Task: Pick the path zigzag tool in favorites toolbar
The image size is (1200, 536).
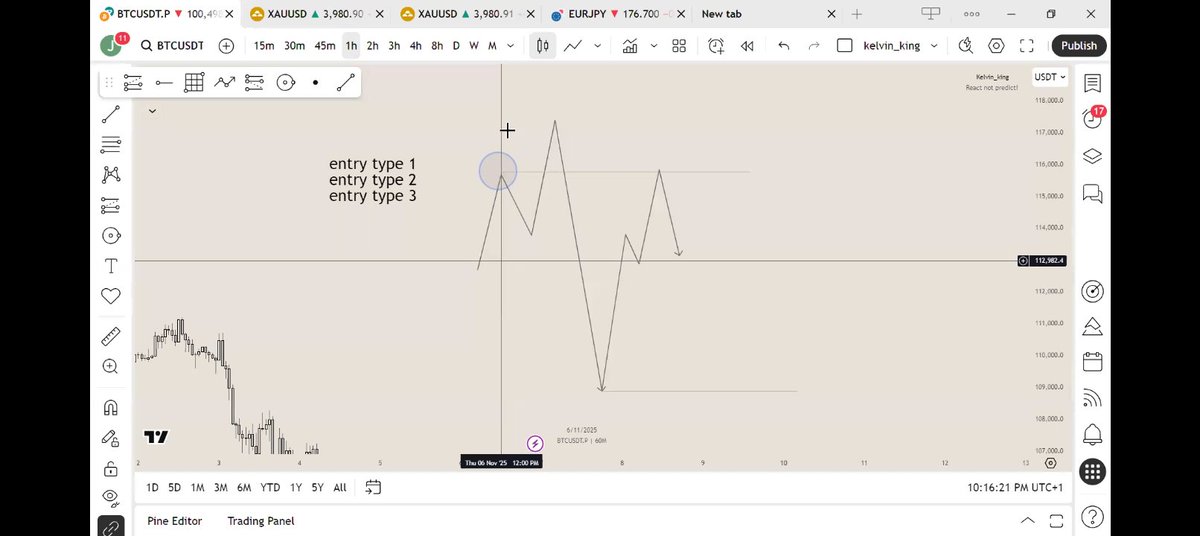Action: pos(224,83)
